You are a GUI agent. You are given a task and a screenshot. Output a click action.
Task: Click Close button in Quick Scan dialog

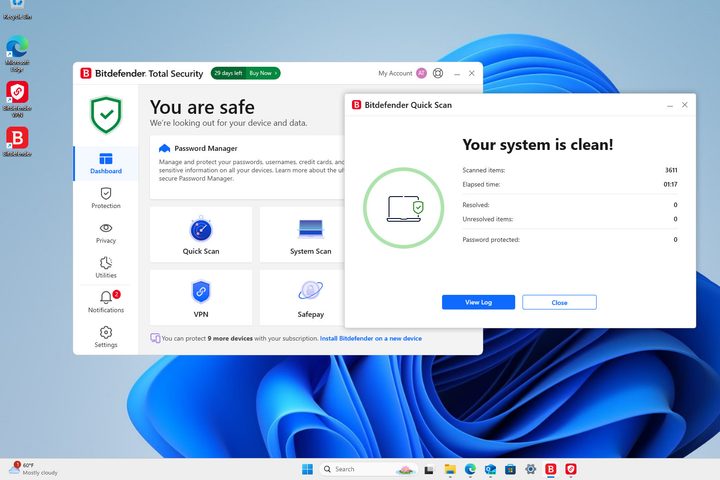(559, 302)
